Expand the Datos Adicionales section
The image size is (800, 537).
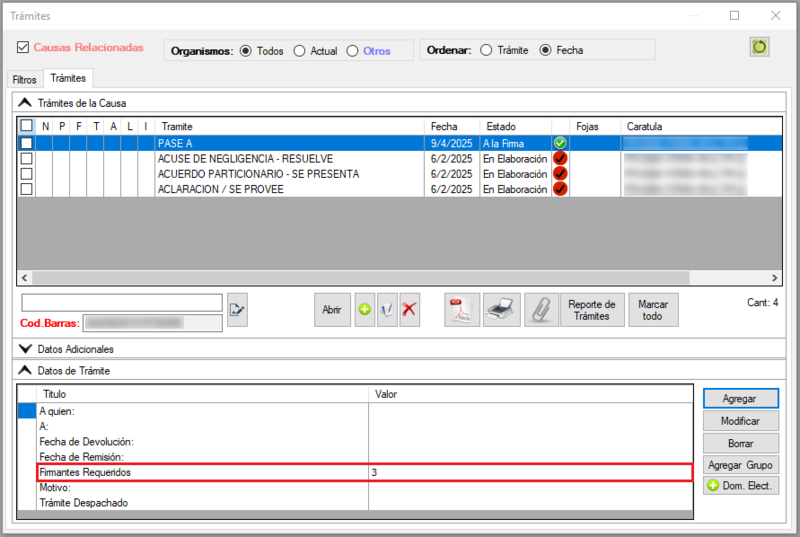25,349
